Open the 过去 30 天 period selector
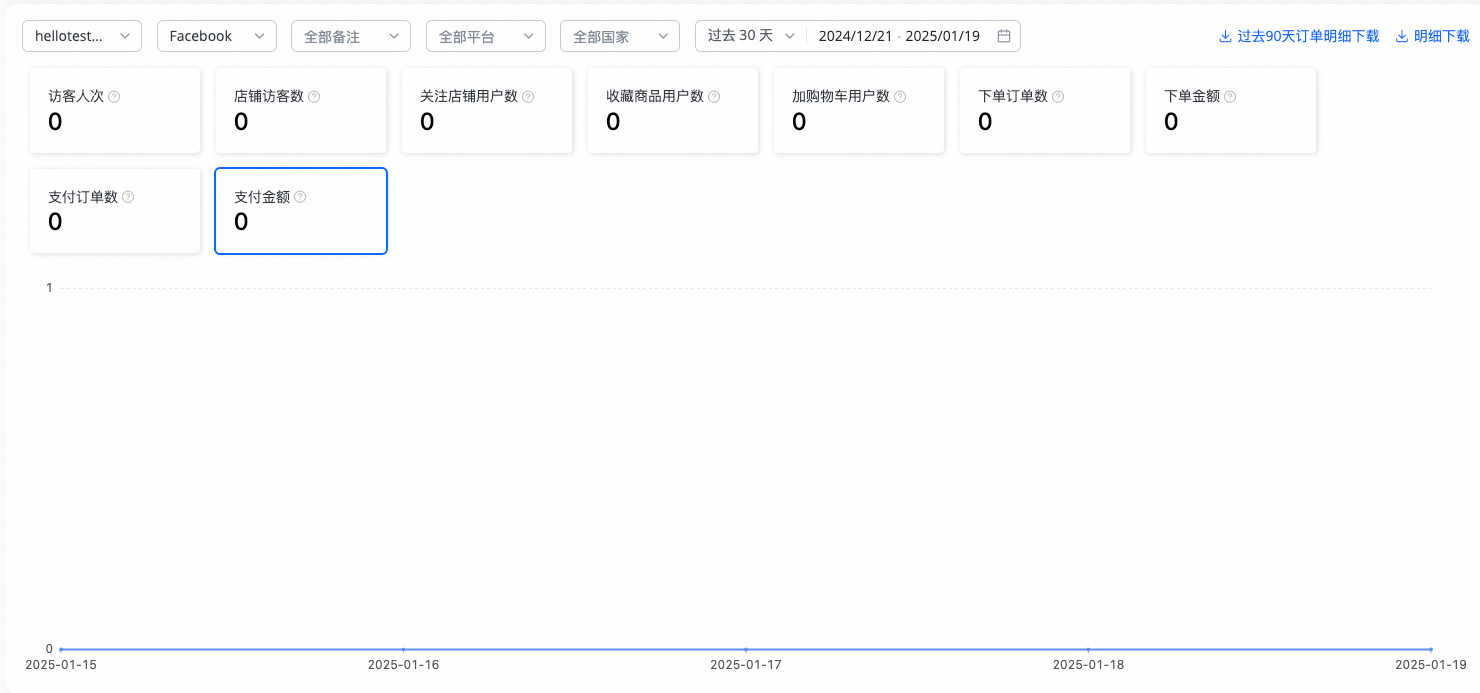1480x693 pixels. [x=751, y=36]
